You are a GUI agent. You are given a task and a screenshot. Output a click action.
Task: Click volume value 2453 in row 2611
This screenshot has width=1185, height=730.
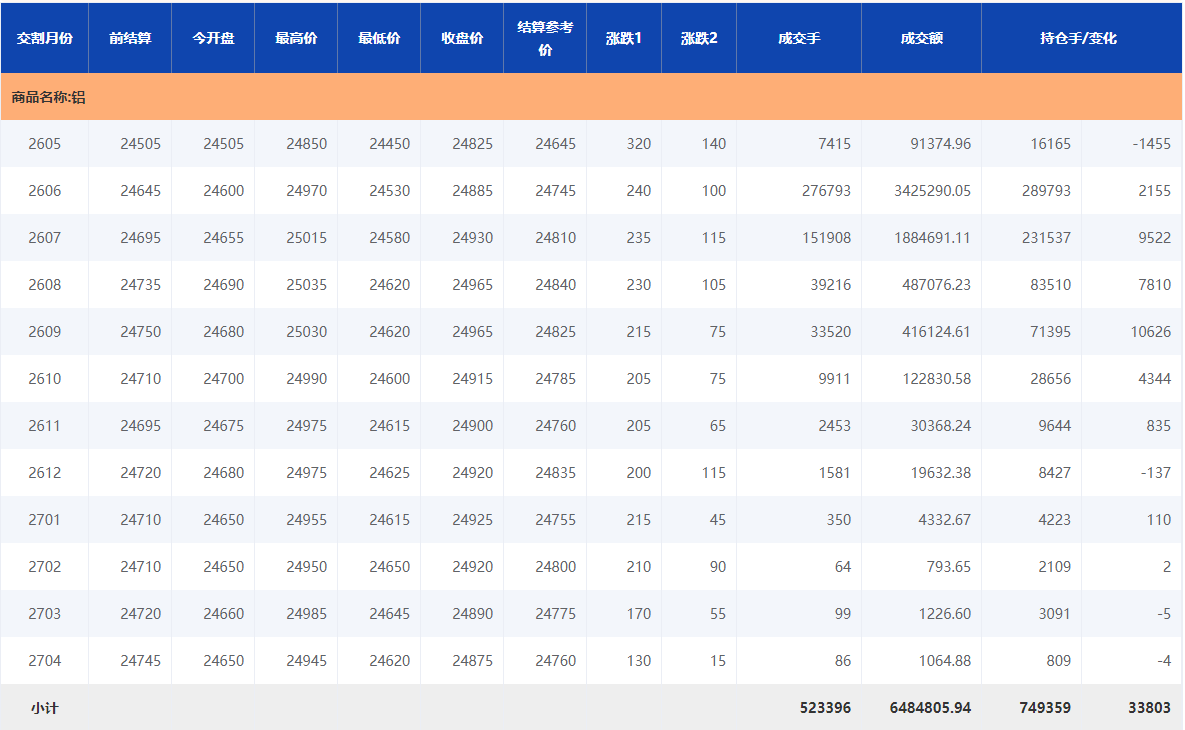point(834,425)
